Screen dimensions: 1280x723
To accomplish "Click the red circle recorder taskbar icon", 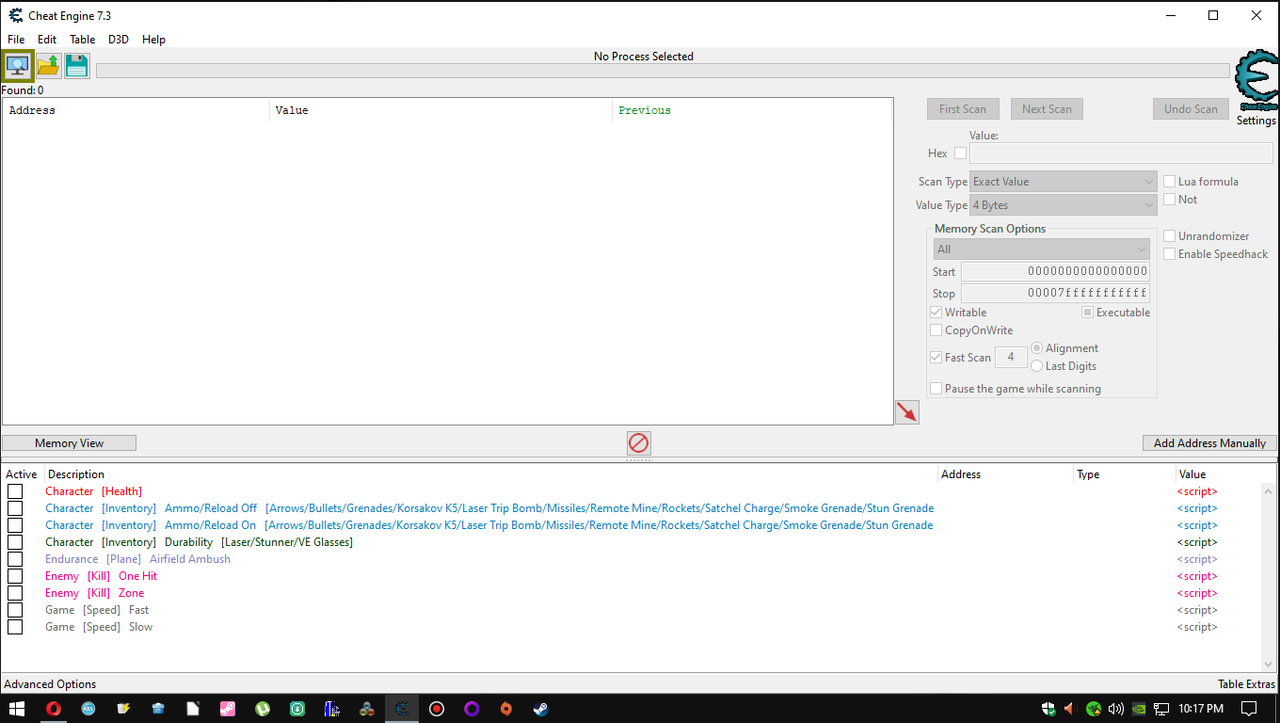I will coord(436,709).
